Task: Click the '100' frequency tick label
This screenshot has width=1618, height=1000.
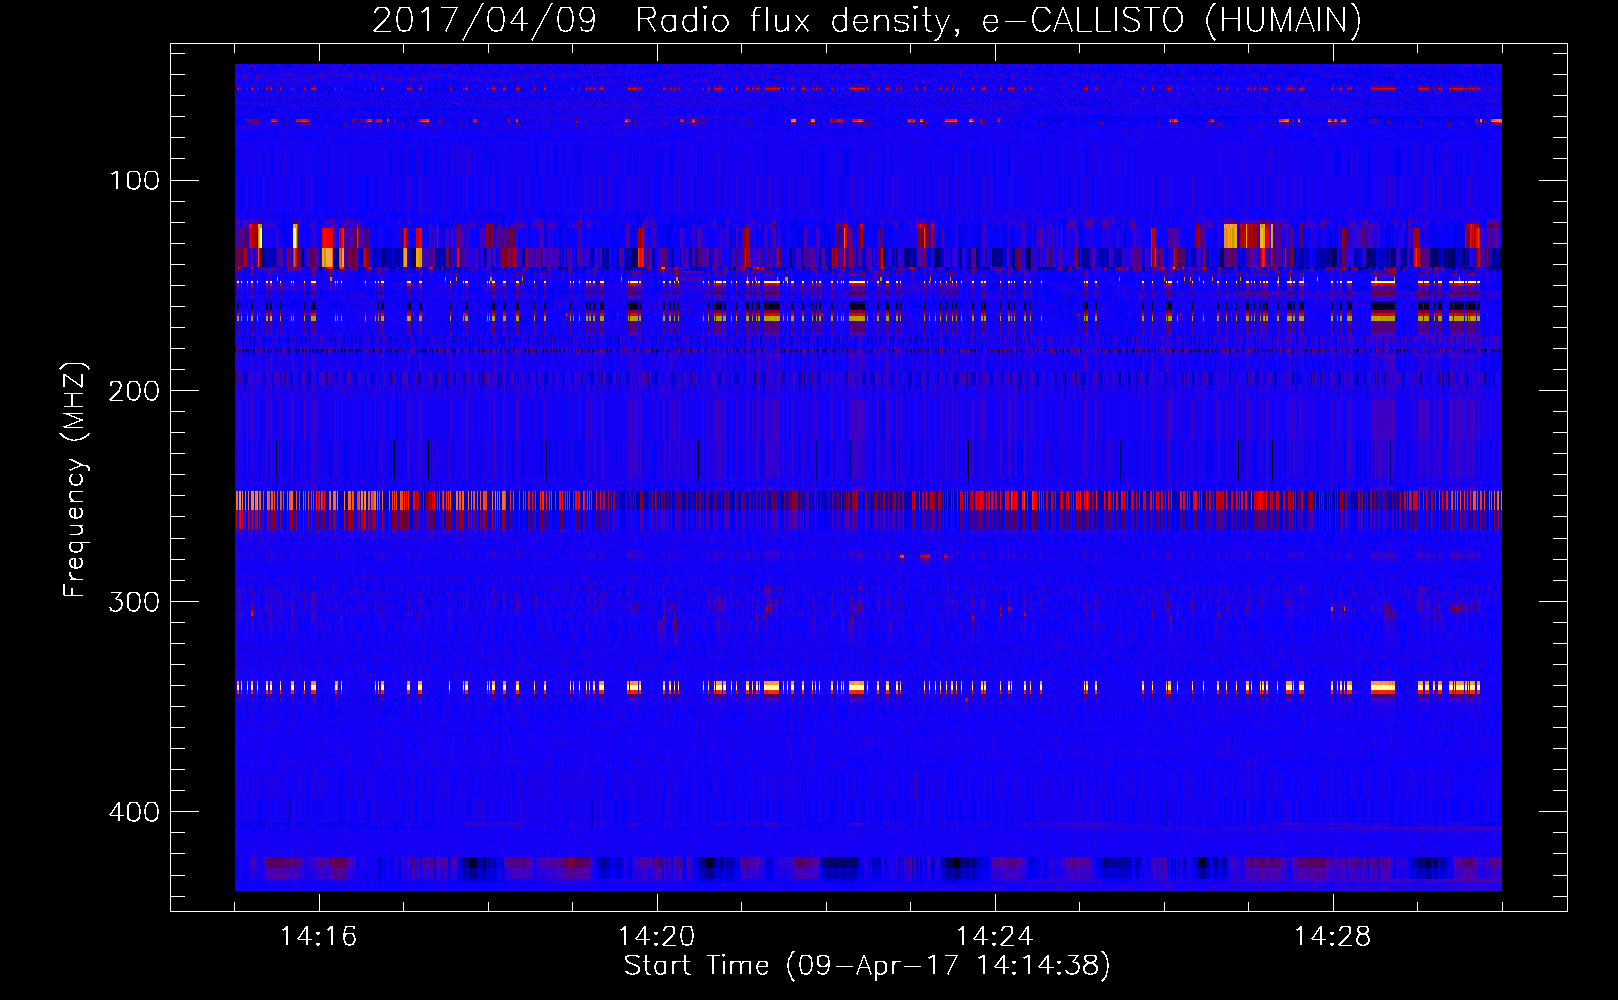Action: (x=135, y=180)
